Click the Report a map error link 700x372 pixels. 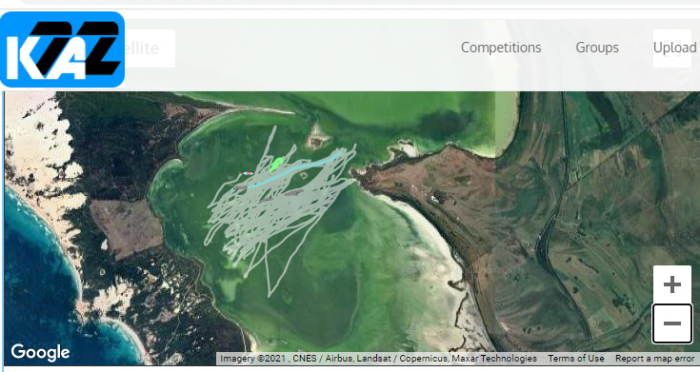654,358
